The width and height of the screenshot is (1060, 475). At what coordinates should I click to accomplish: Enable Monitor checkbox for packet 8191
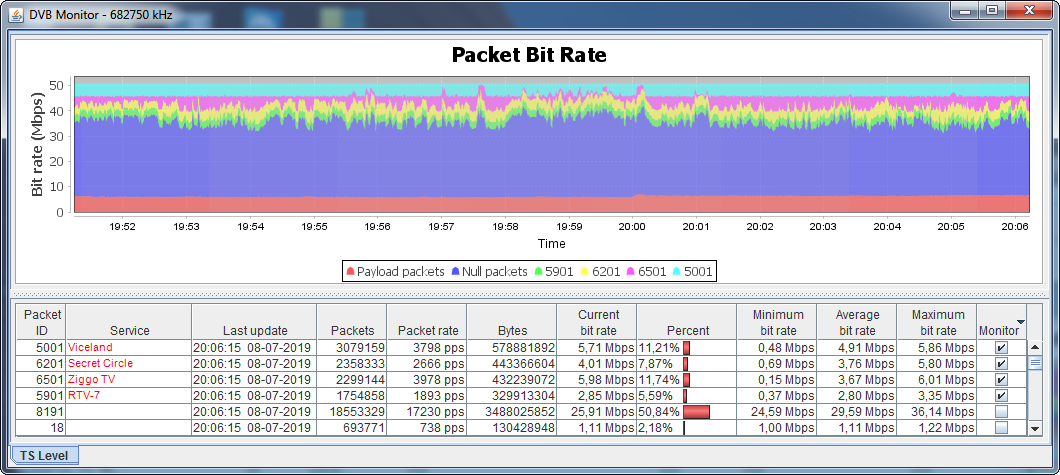tap(1001, 412)
